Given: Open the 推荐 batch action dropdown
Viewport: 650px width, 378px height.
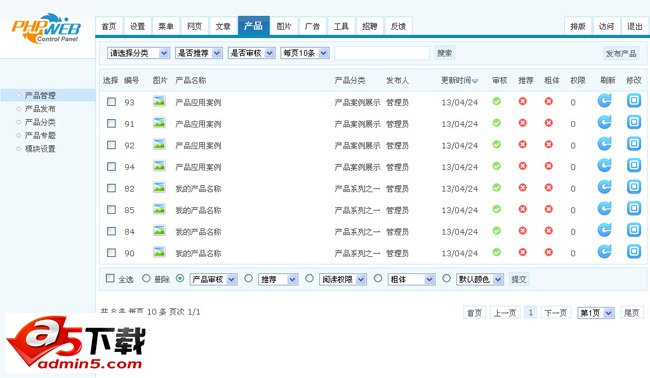Looking at the screenshot, I should click(278, 279).
